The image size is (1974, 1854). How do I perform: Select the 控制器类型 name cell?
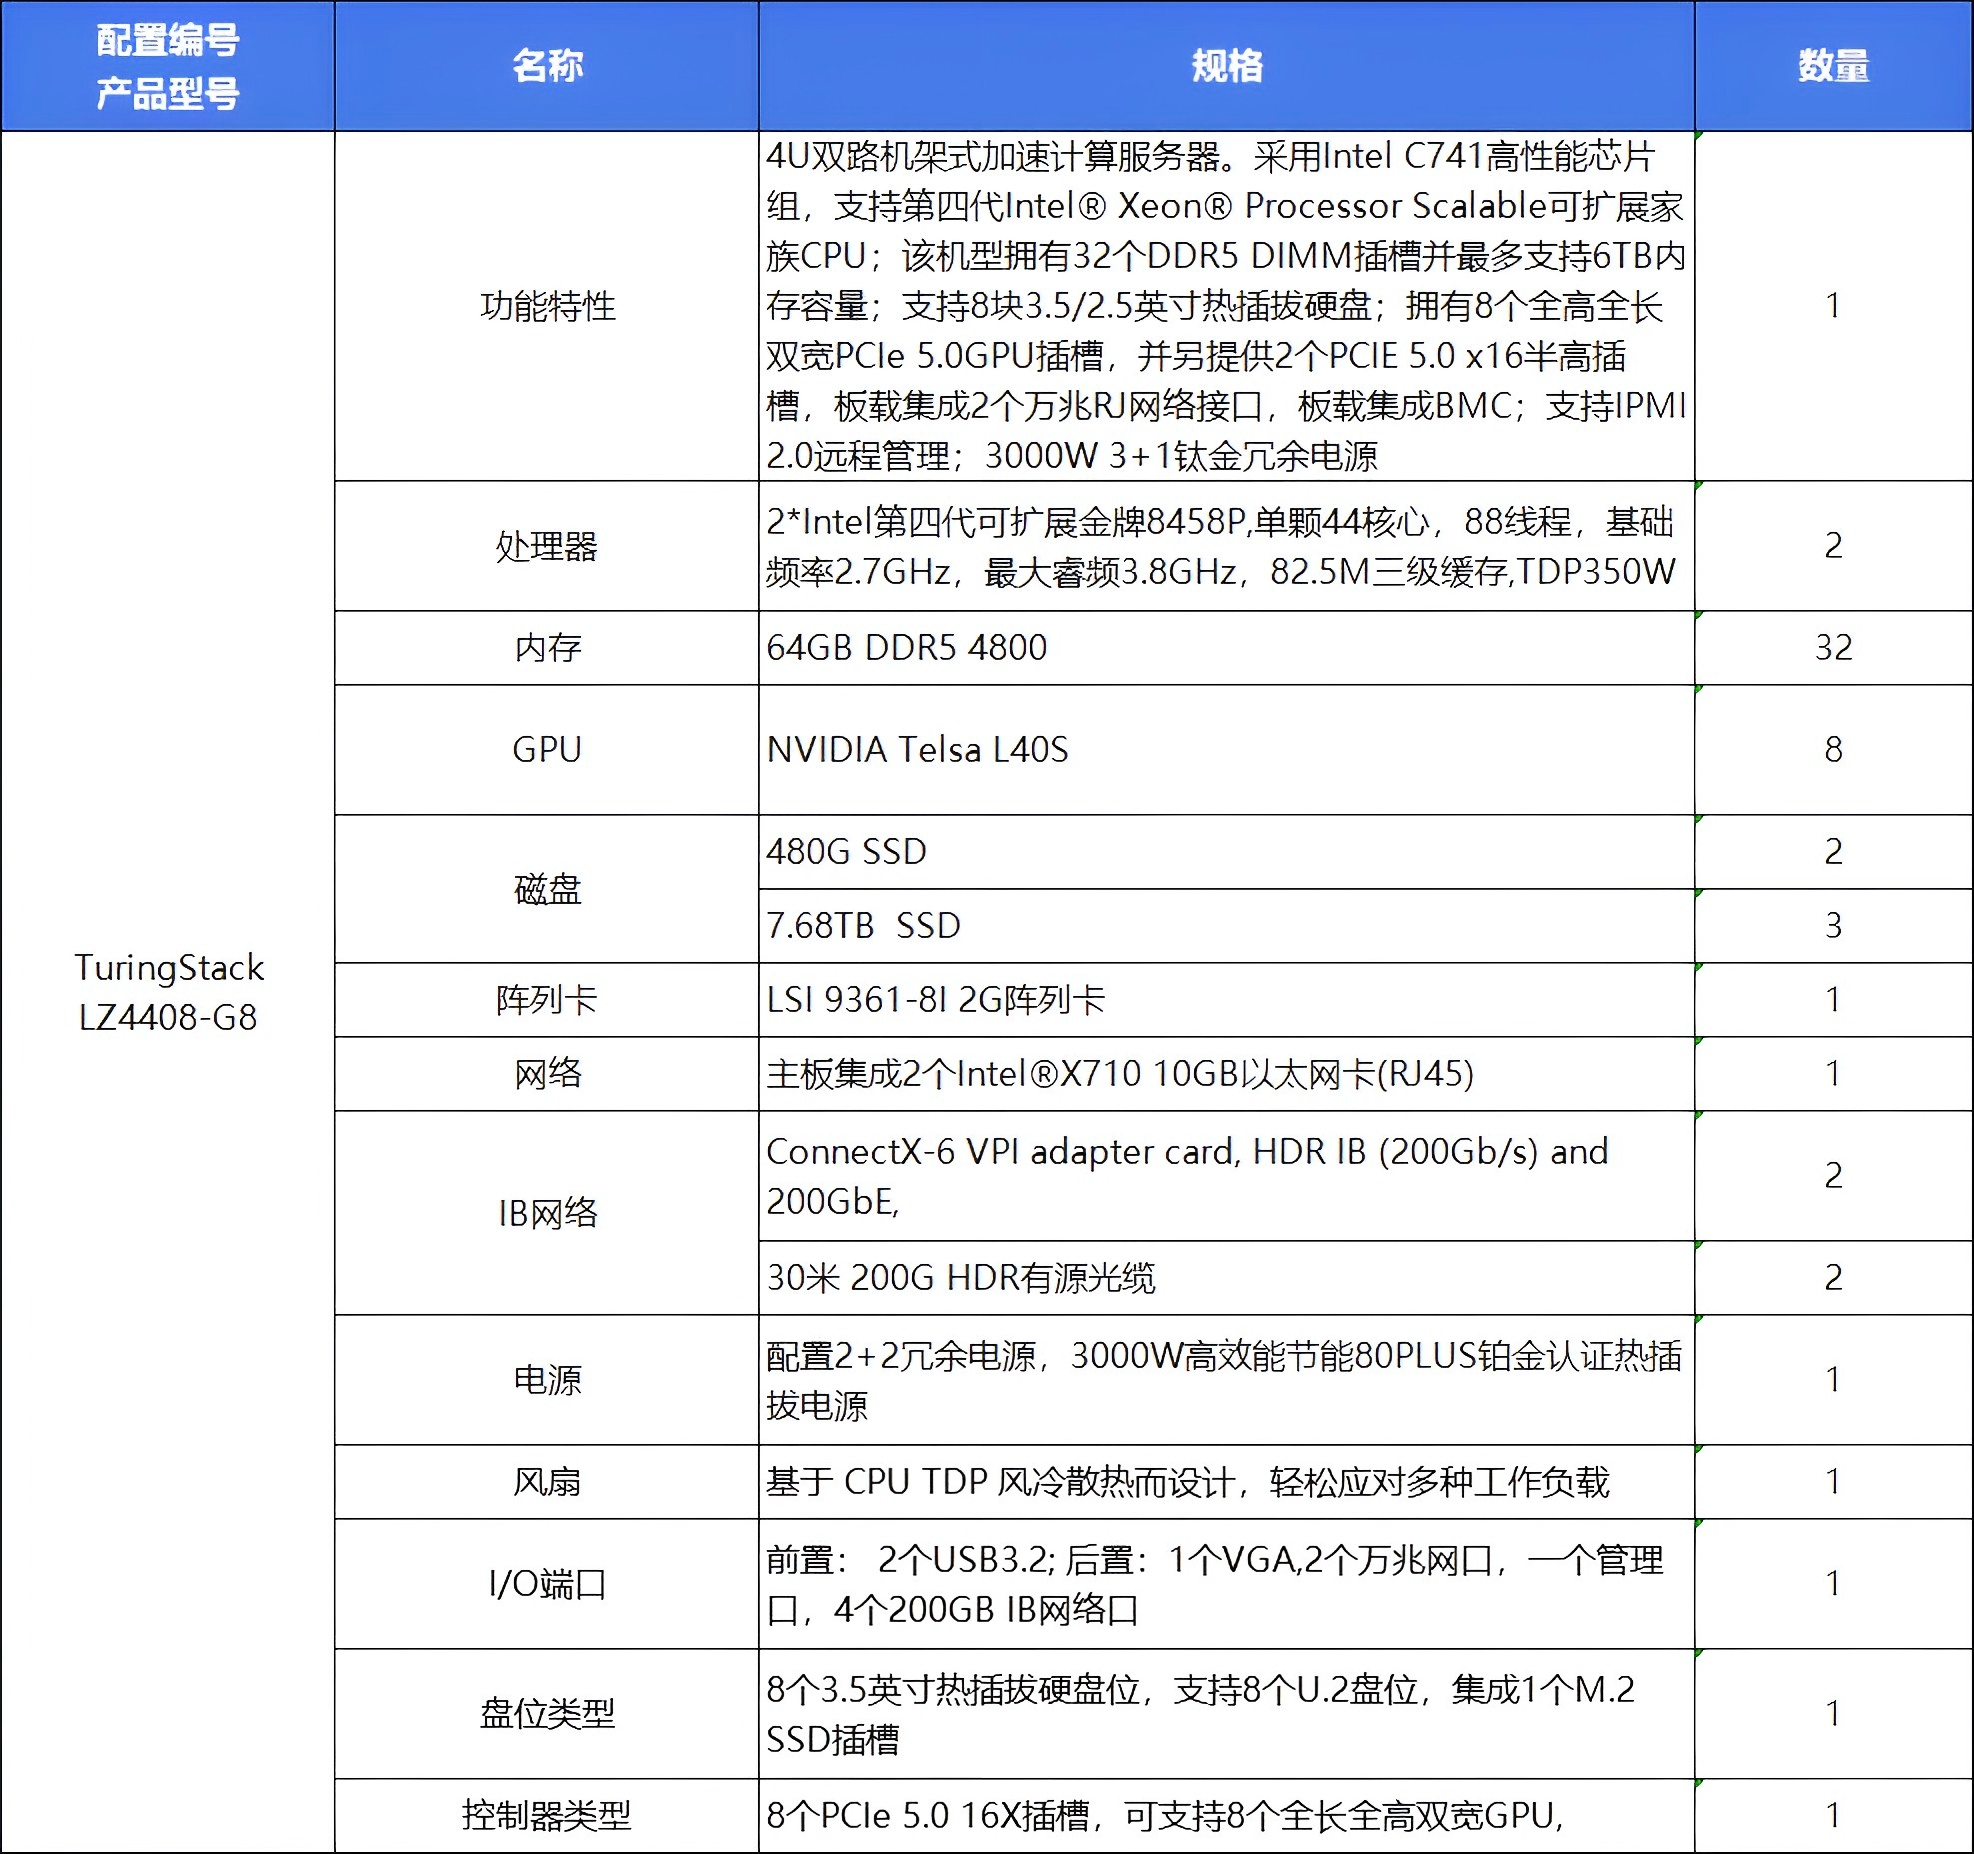(x=547, y=1816)
